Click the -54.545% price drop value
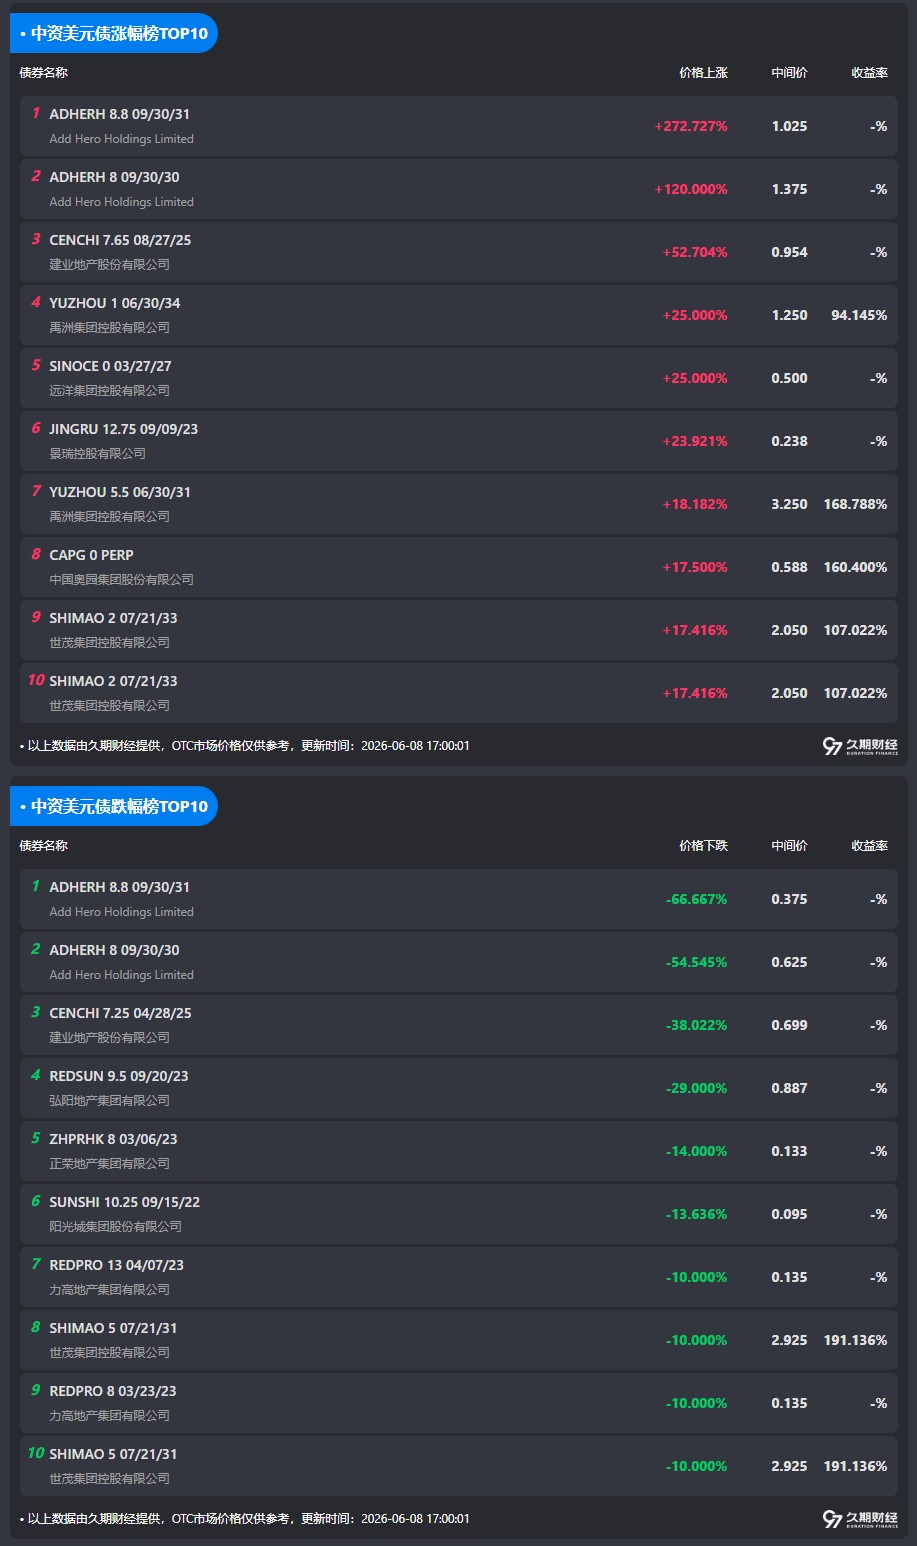Screen dimensions: 917x1546 coord(697,962)
